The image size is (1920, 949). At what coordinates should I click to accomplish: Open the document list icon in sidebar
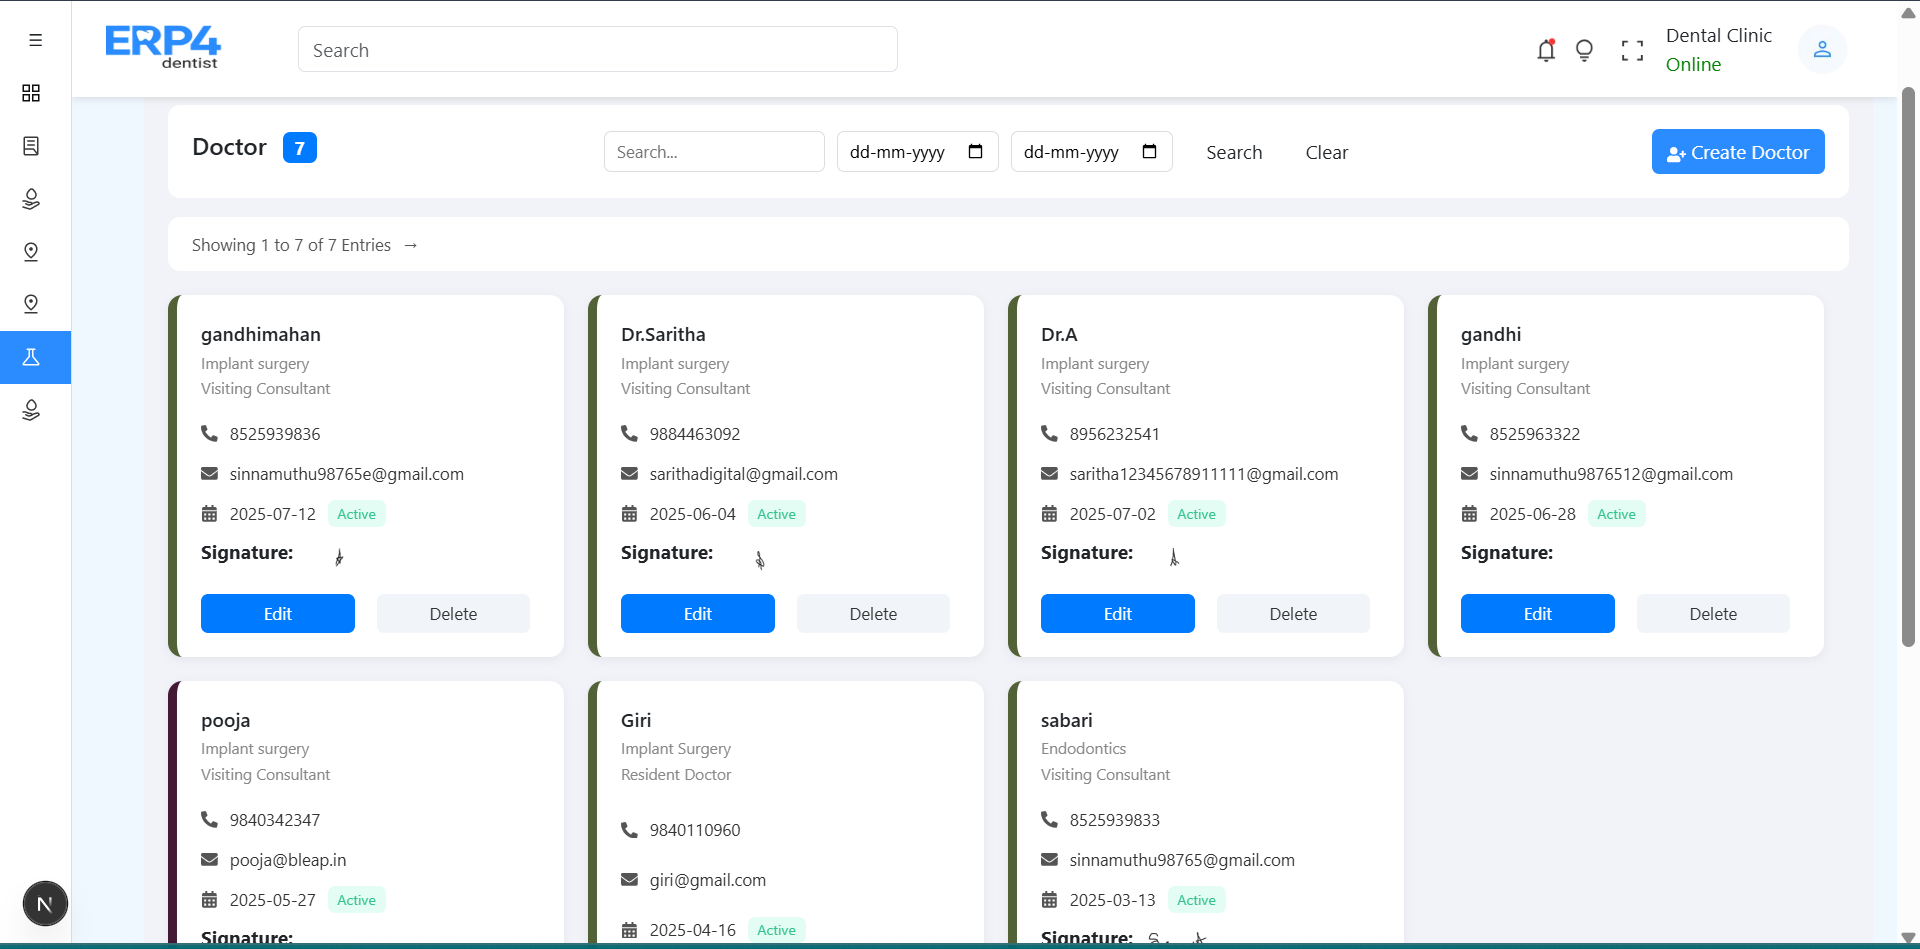pyautogui.click(x=31, y=146)
